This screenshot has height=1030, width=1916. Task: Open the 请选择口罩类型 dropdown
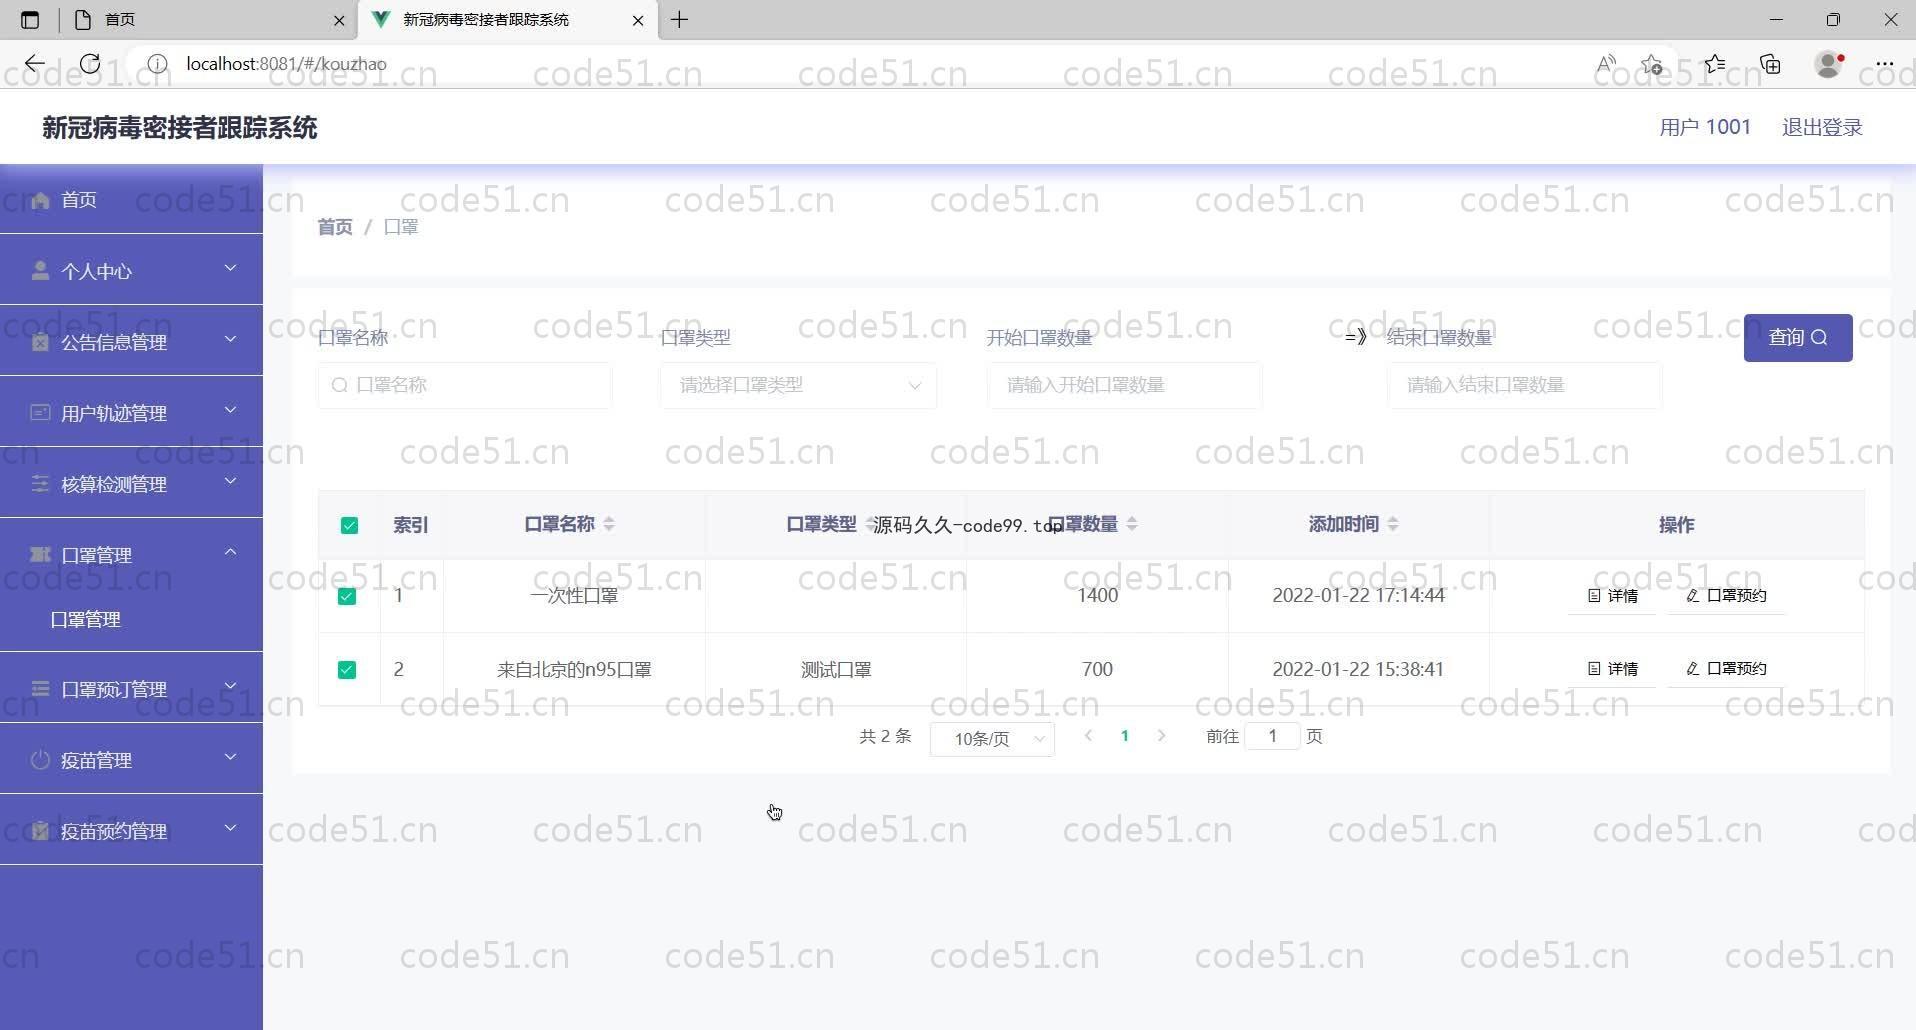click(798, 385)
